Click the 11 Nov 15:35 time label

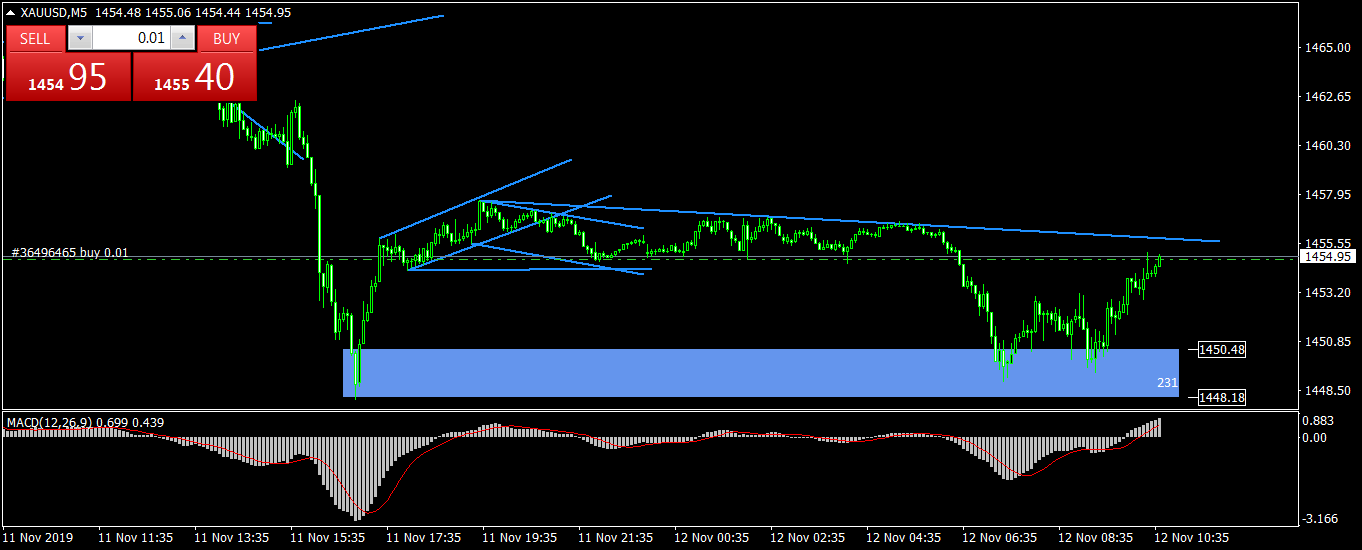click(x=328, y=538)
